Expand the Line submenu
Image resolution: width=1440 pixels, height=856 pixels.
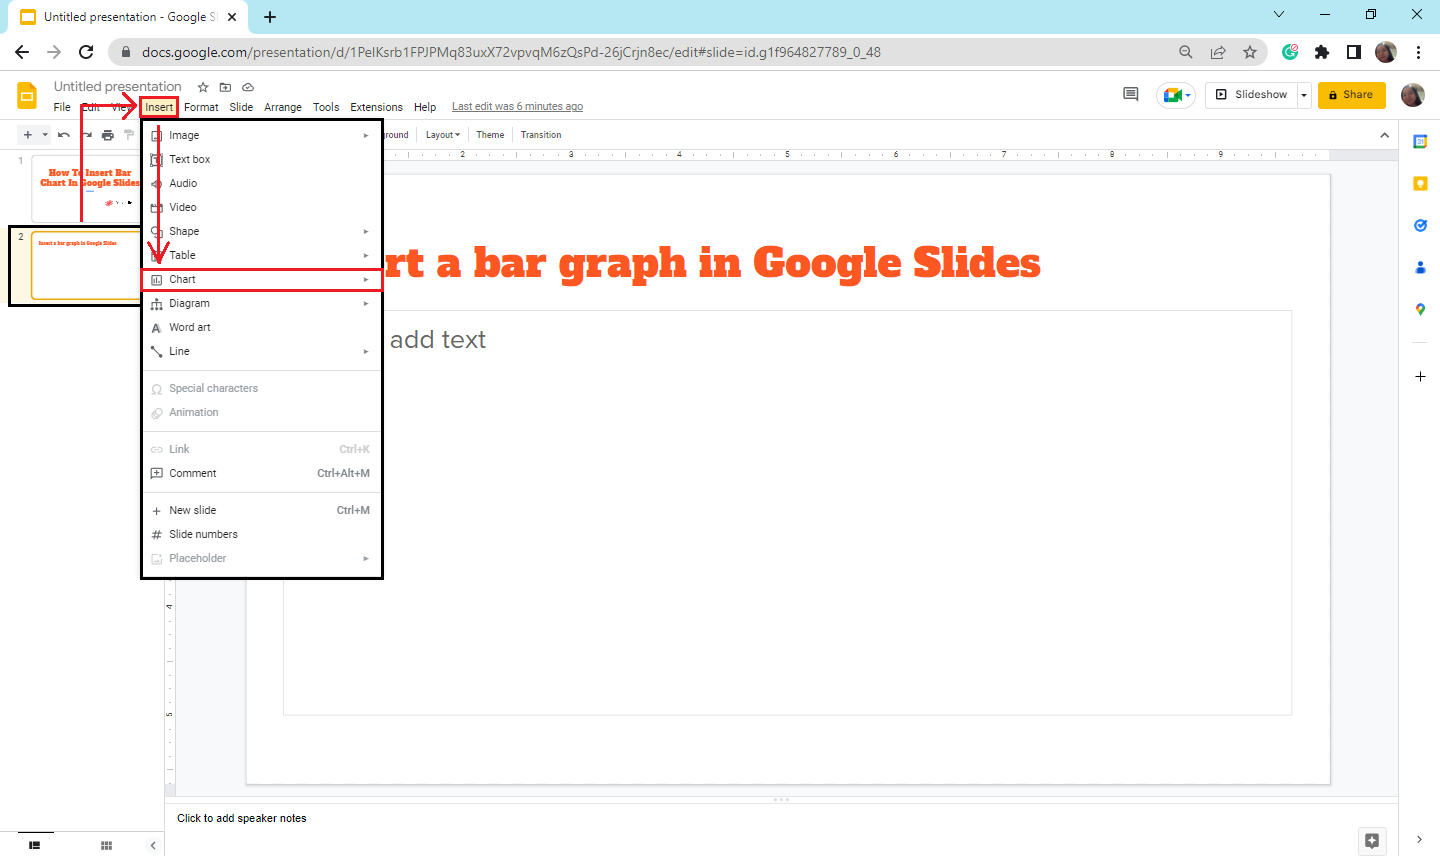(x=262, y=351)
